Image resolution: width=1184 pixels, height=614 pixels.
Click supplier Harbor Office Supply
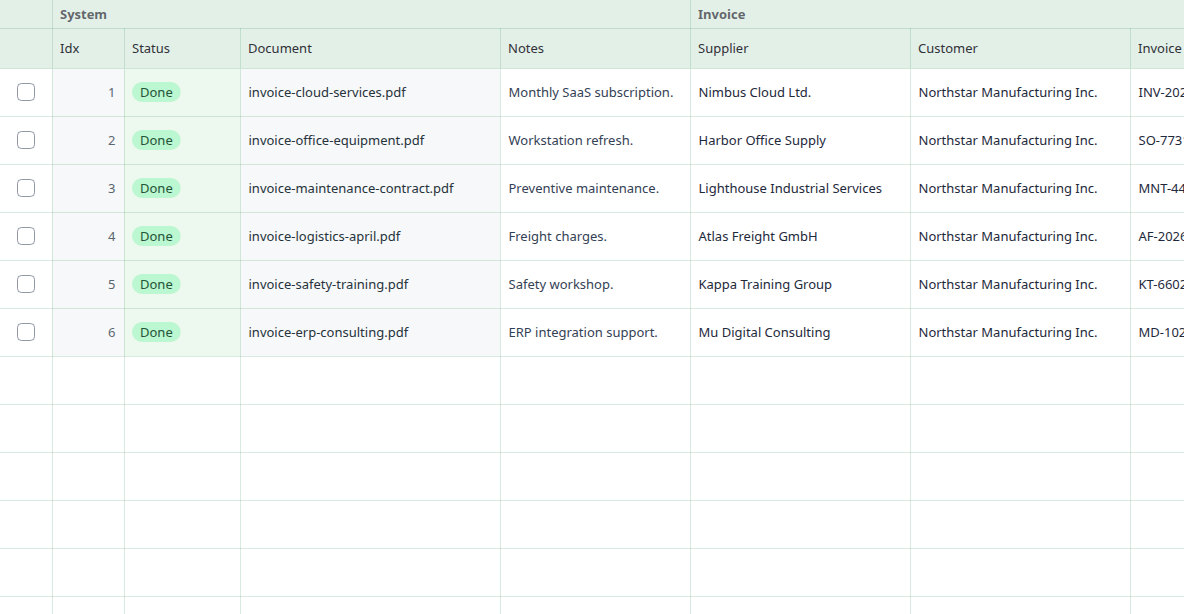tap(800, 140)
